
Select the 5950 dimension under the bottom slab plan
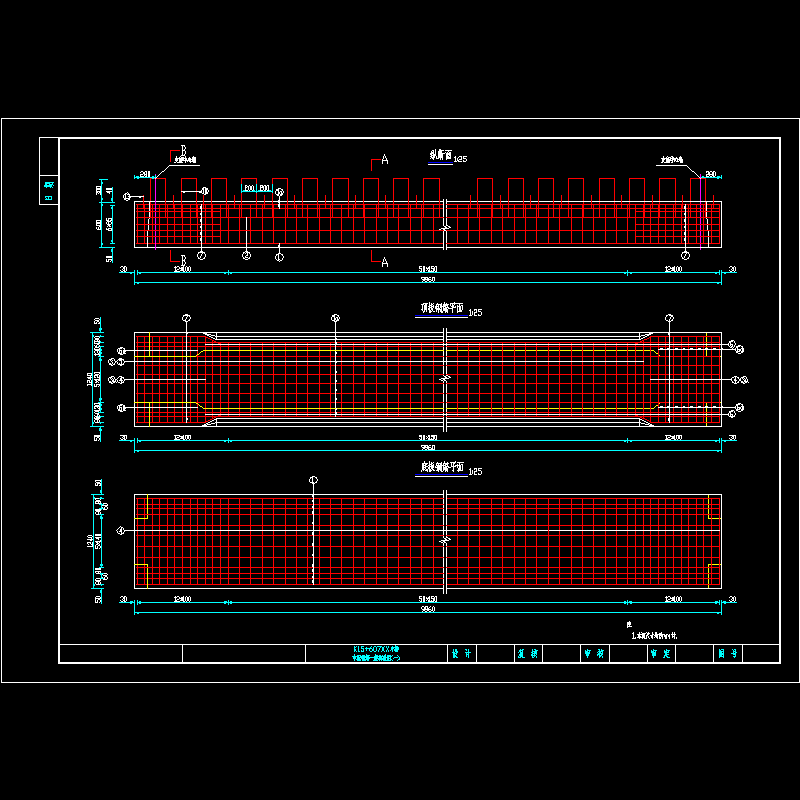[x=428, y=610]
